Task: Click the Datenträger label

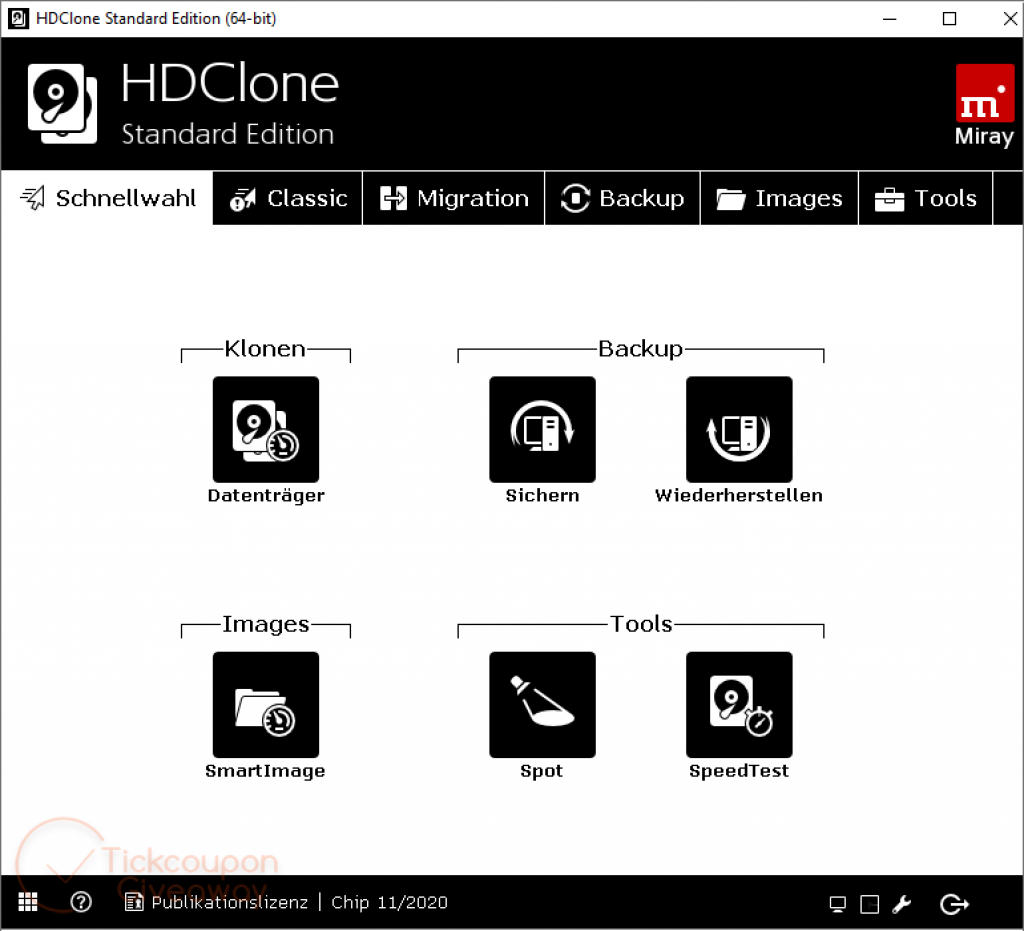Action: [266, 496]
